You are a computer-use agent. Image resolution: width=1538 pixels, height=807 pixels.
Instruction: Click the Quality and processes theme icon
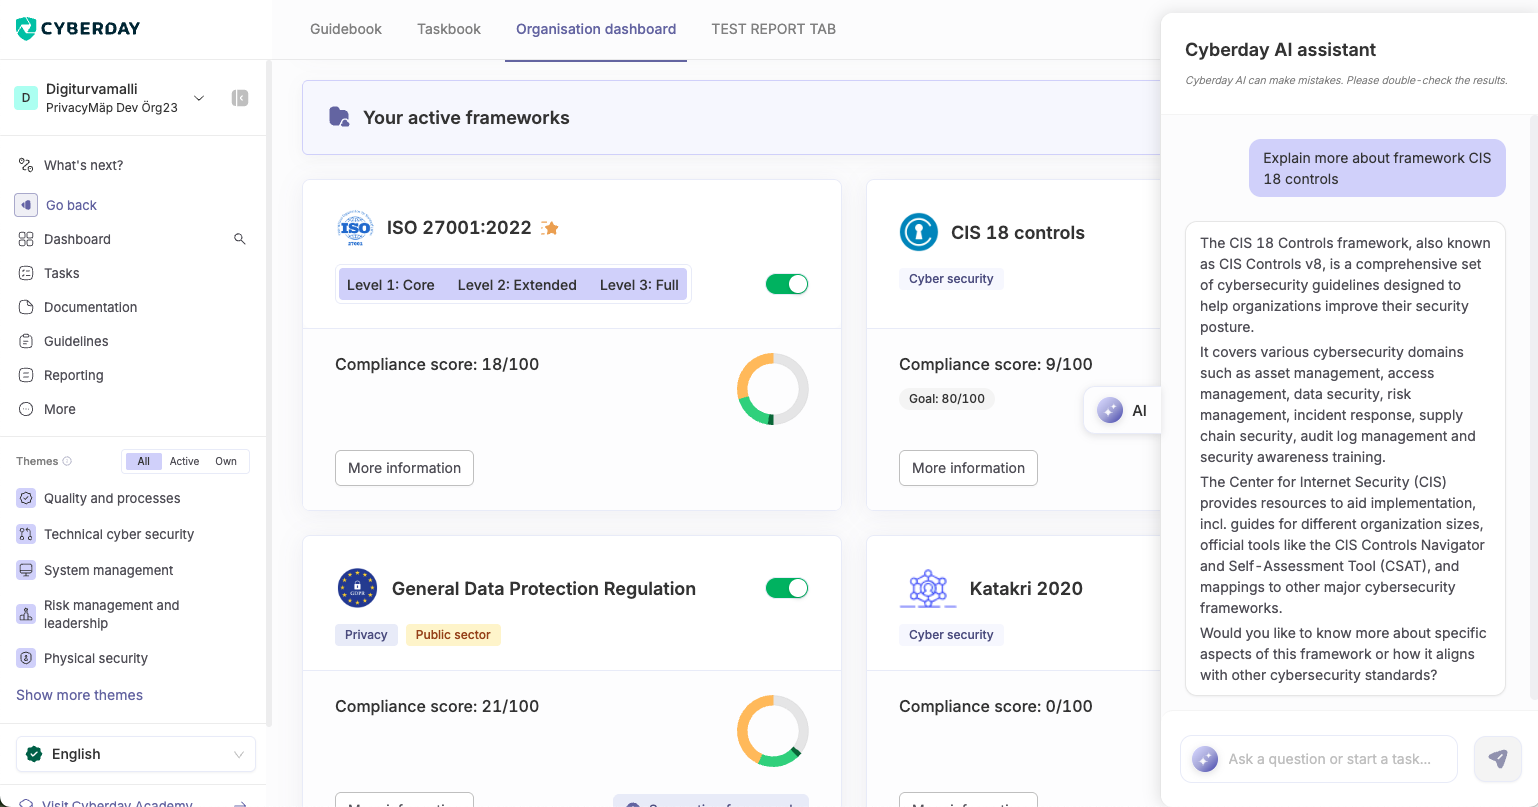[x=26, y=498]
